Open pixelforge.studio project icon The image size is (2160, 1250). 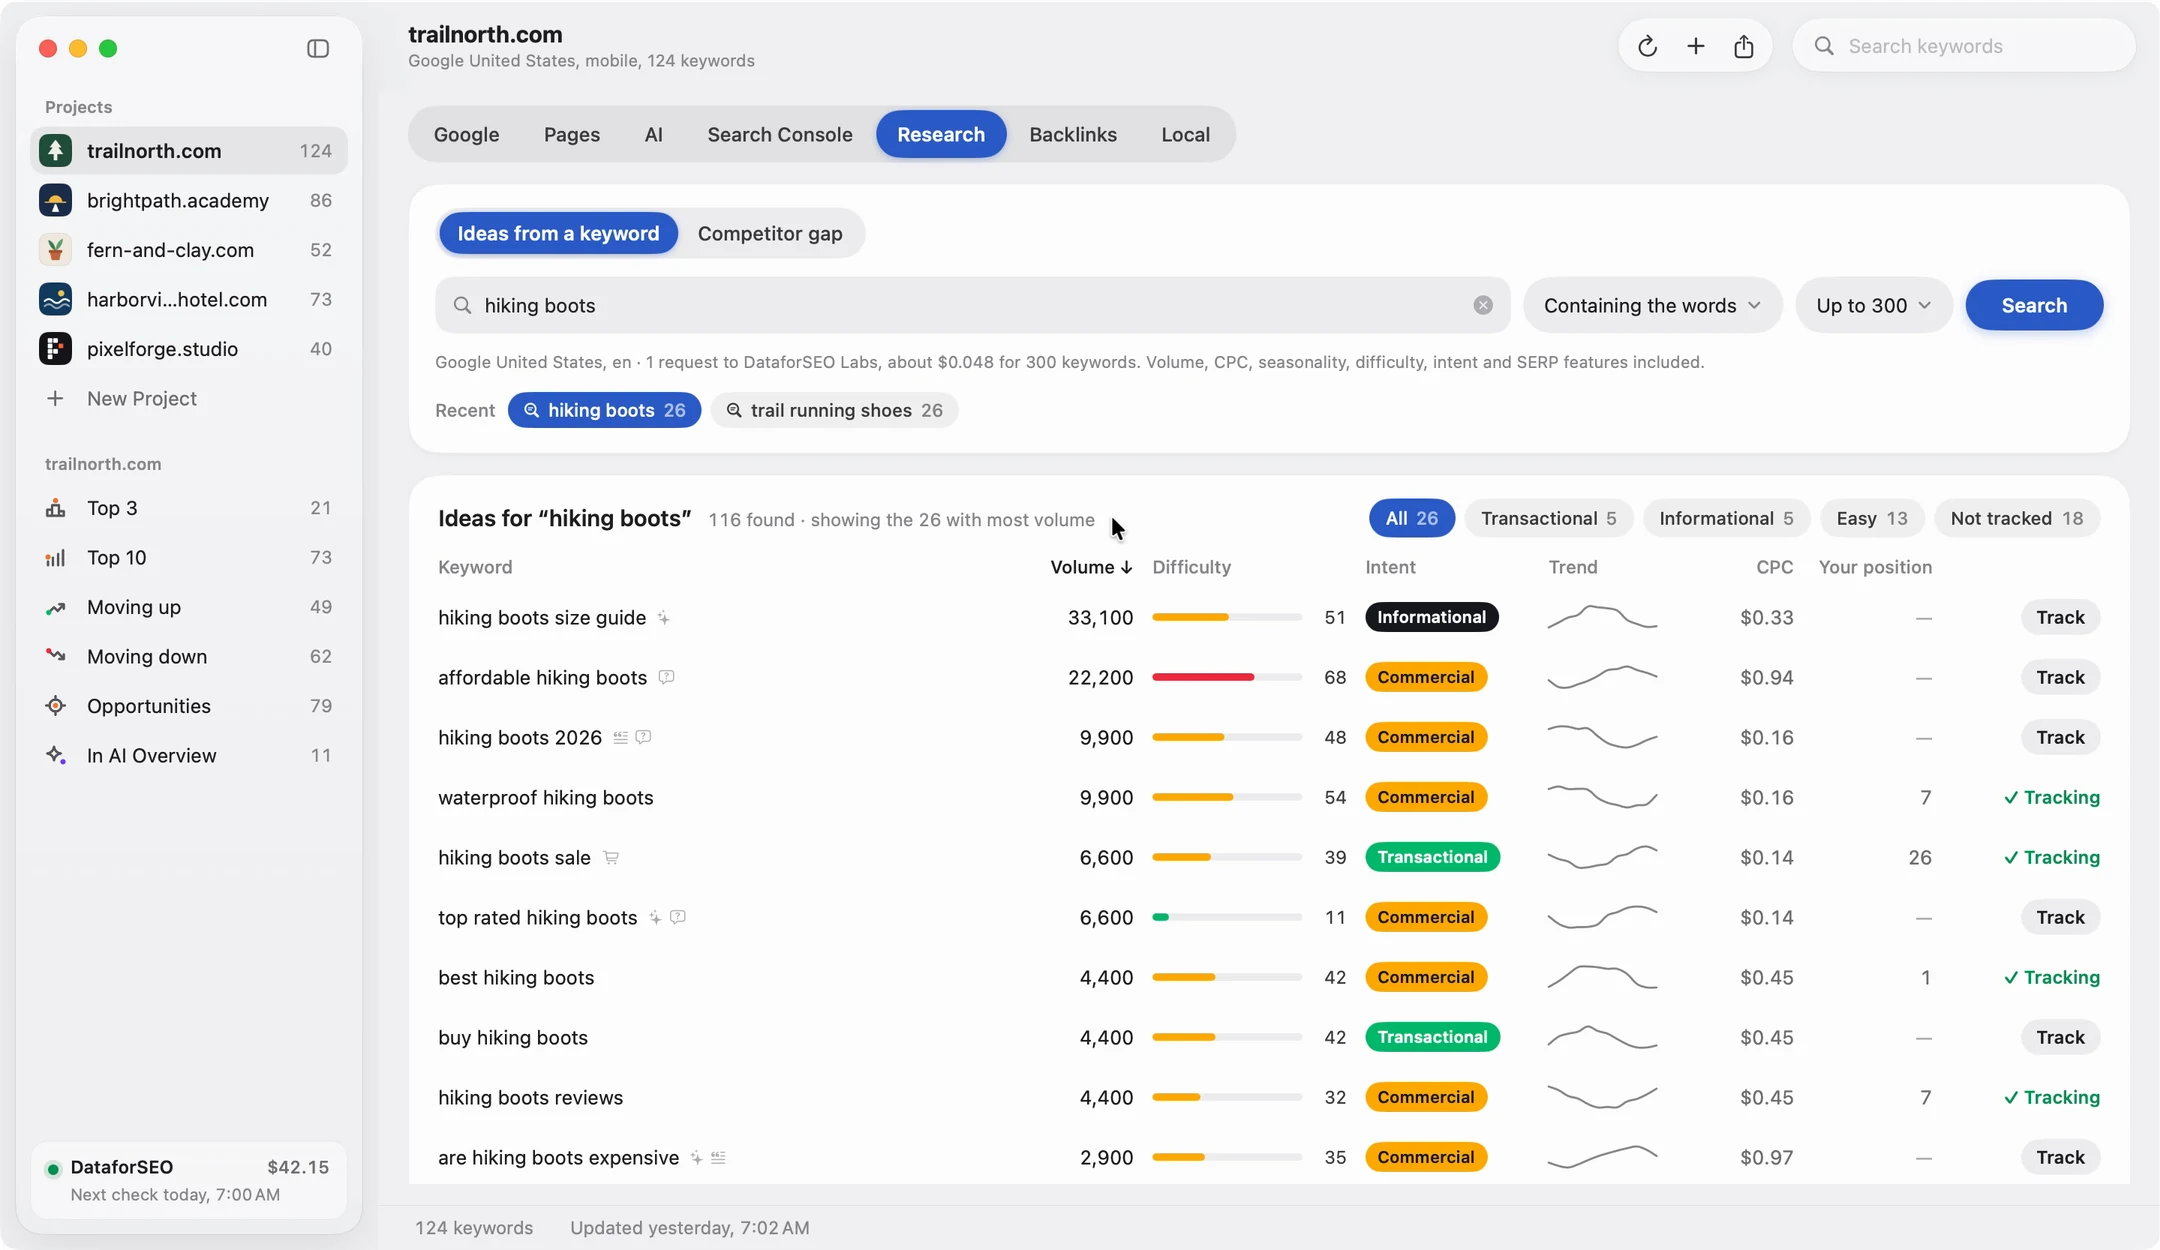[x=55, y=349]
